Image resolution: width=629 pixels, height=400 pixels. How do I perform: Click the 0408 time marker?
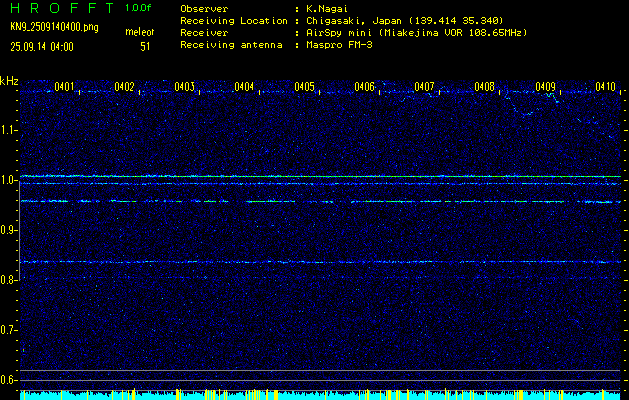coord(485,86)
